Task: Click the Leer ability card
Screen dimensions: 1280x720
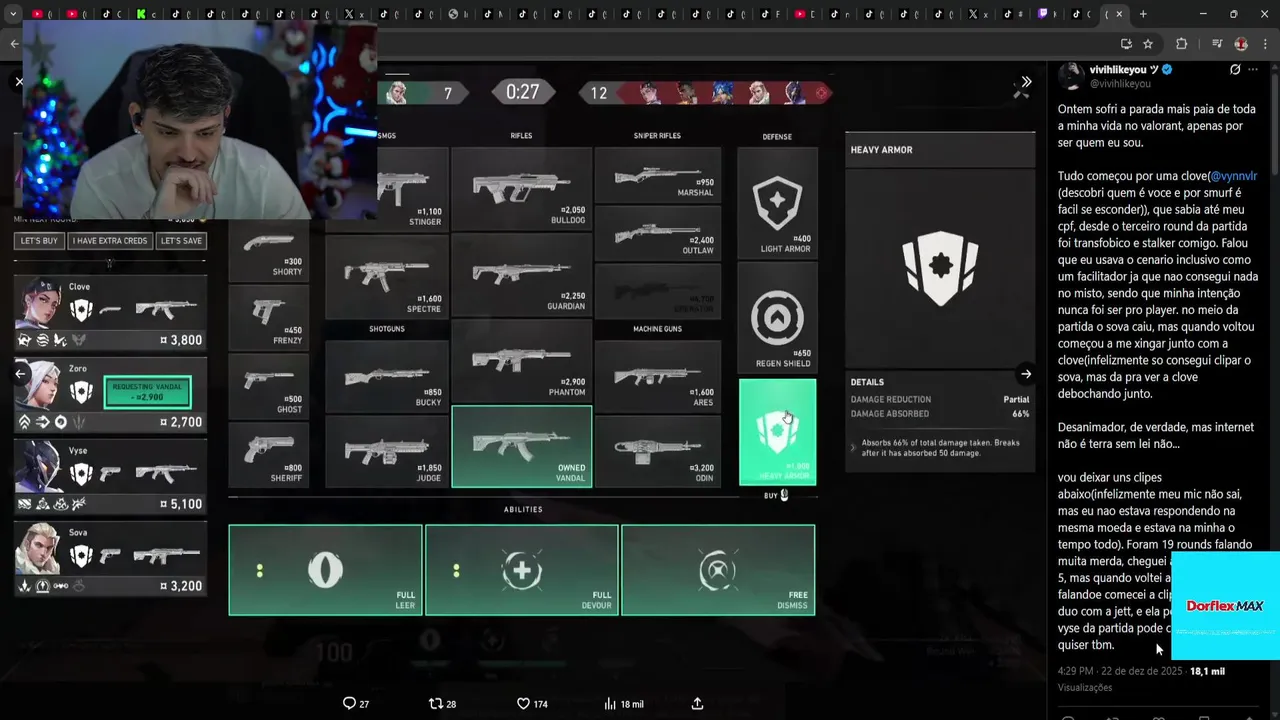Action: pyautogui.click(x=325, y=570)
